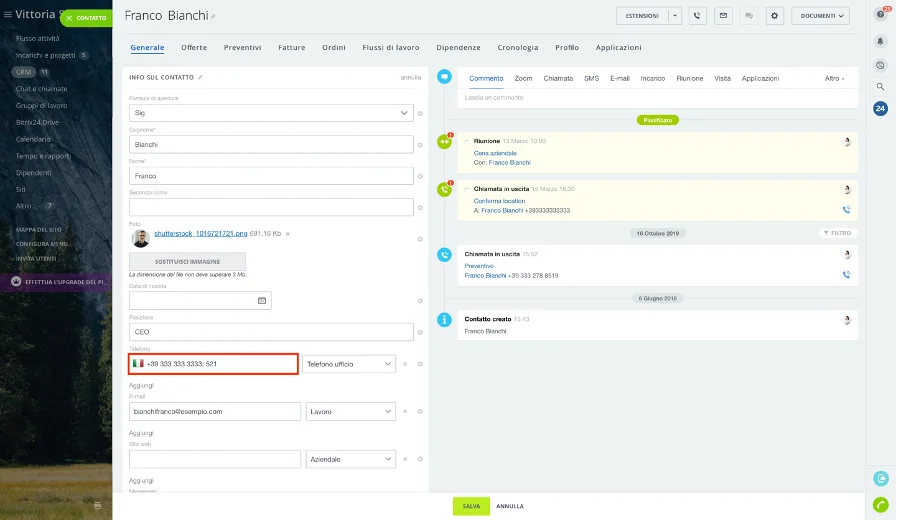Open notifications bell in right sidebar

point(880,41)
